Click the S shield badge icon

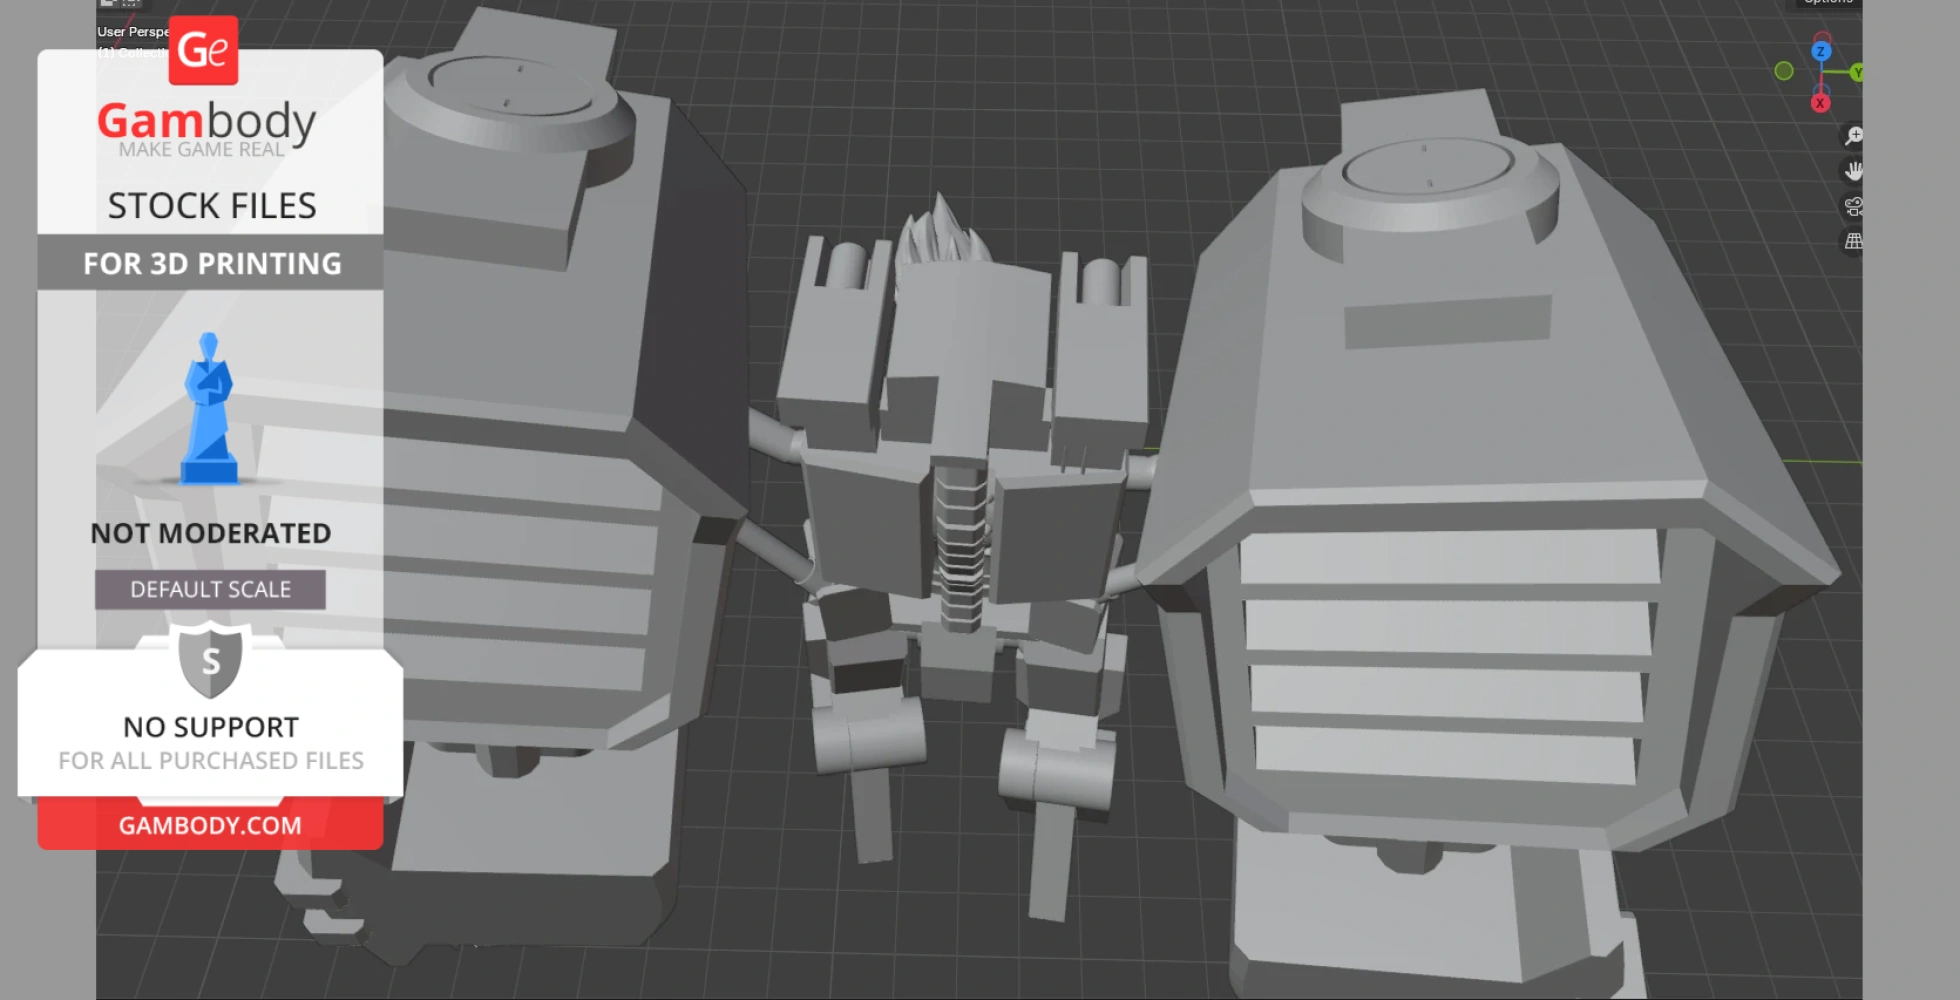(210, 661)
